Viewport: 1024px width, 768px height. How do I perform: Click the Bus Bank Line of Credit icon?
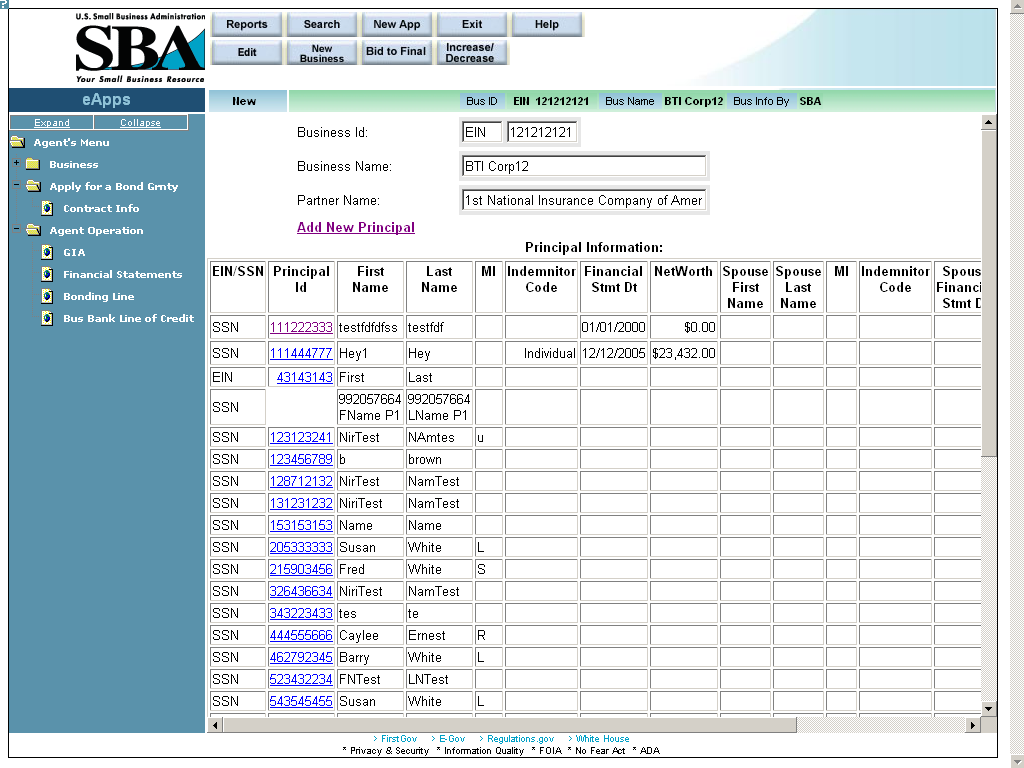pos(47,319)
